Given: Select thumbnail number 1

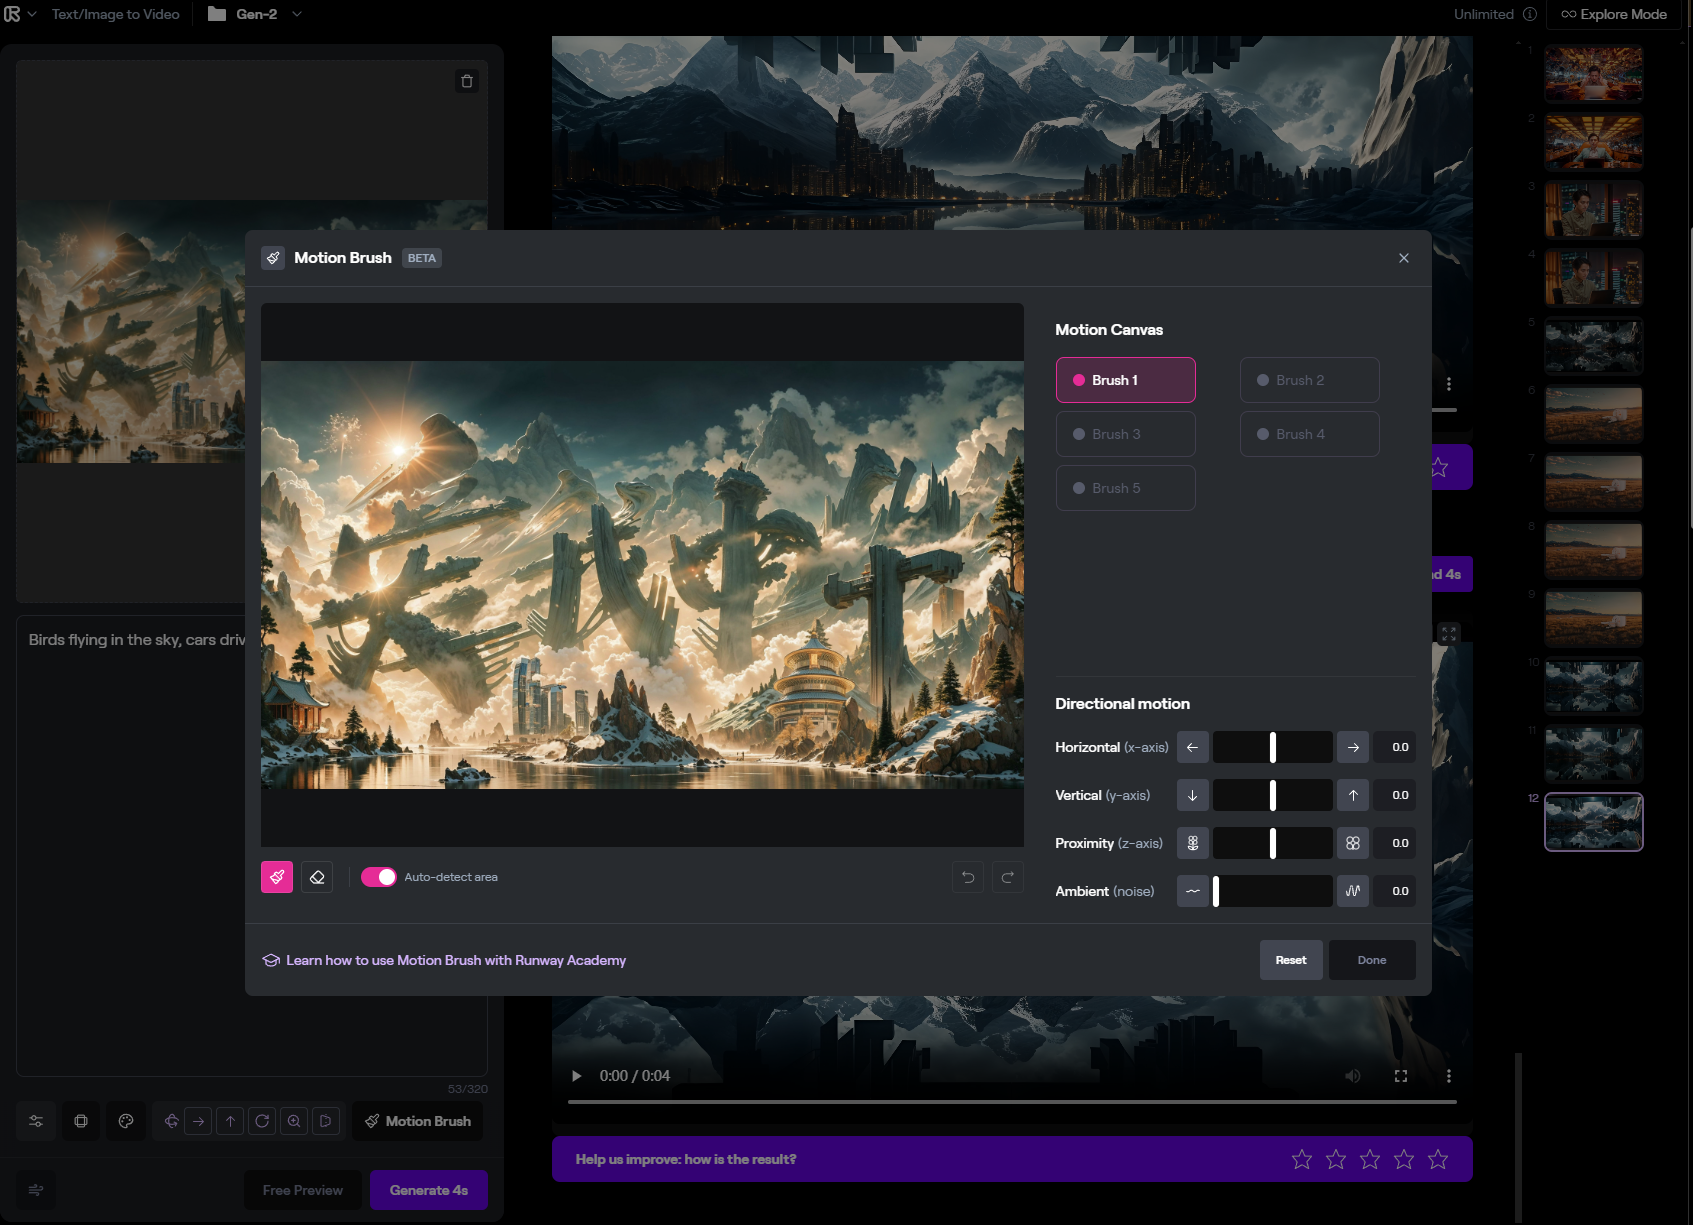Looking at the screenshot, I should click(1594, 74).
